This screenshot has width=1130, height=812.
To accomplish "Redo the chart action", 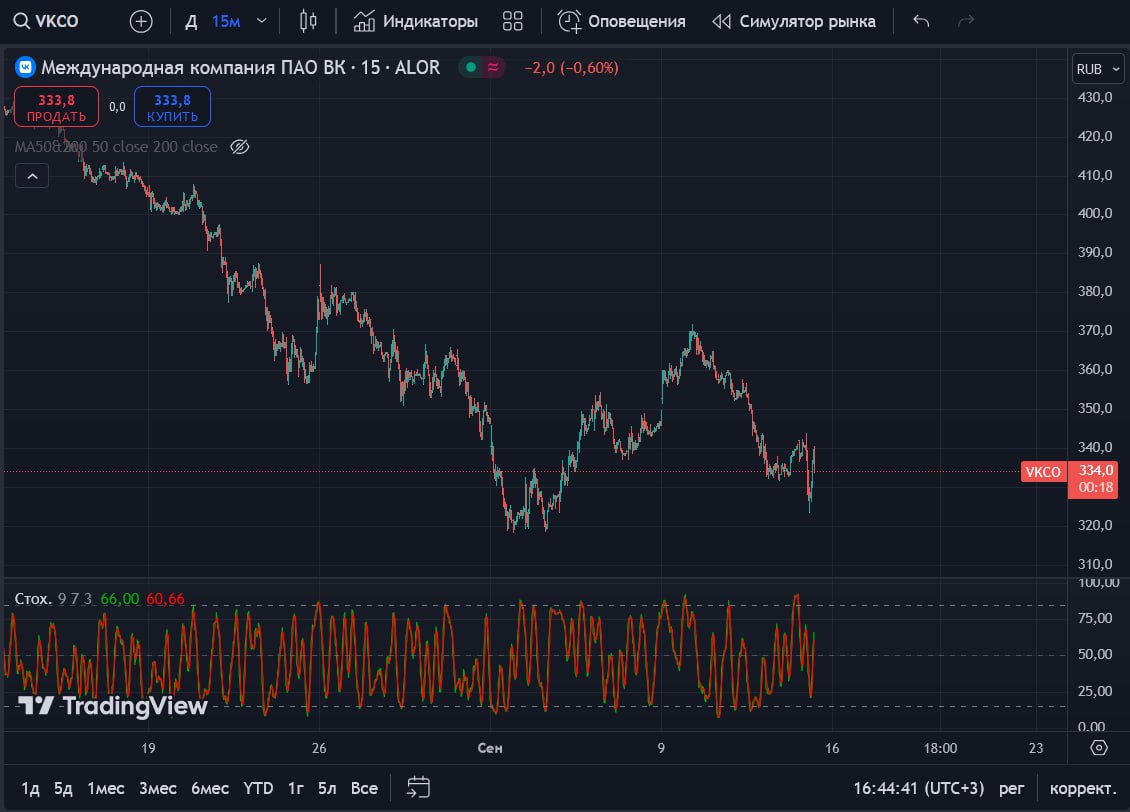I will pos(966,21).
